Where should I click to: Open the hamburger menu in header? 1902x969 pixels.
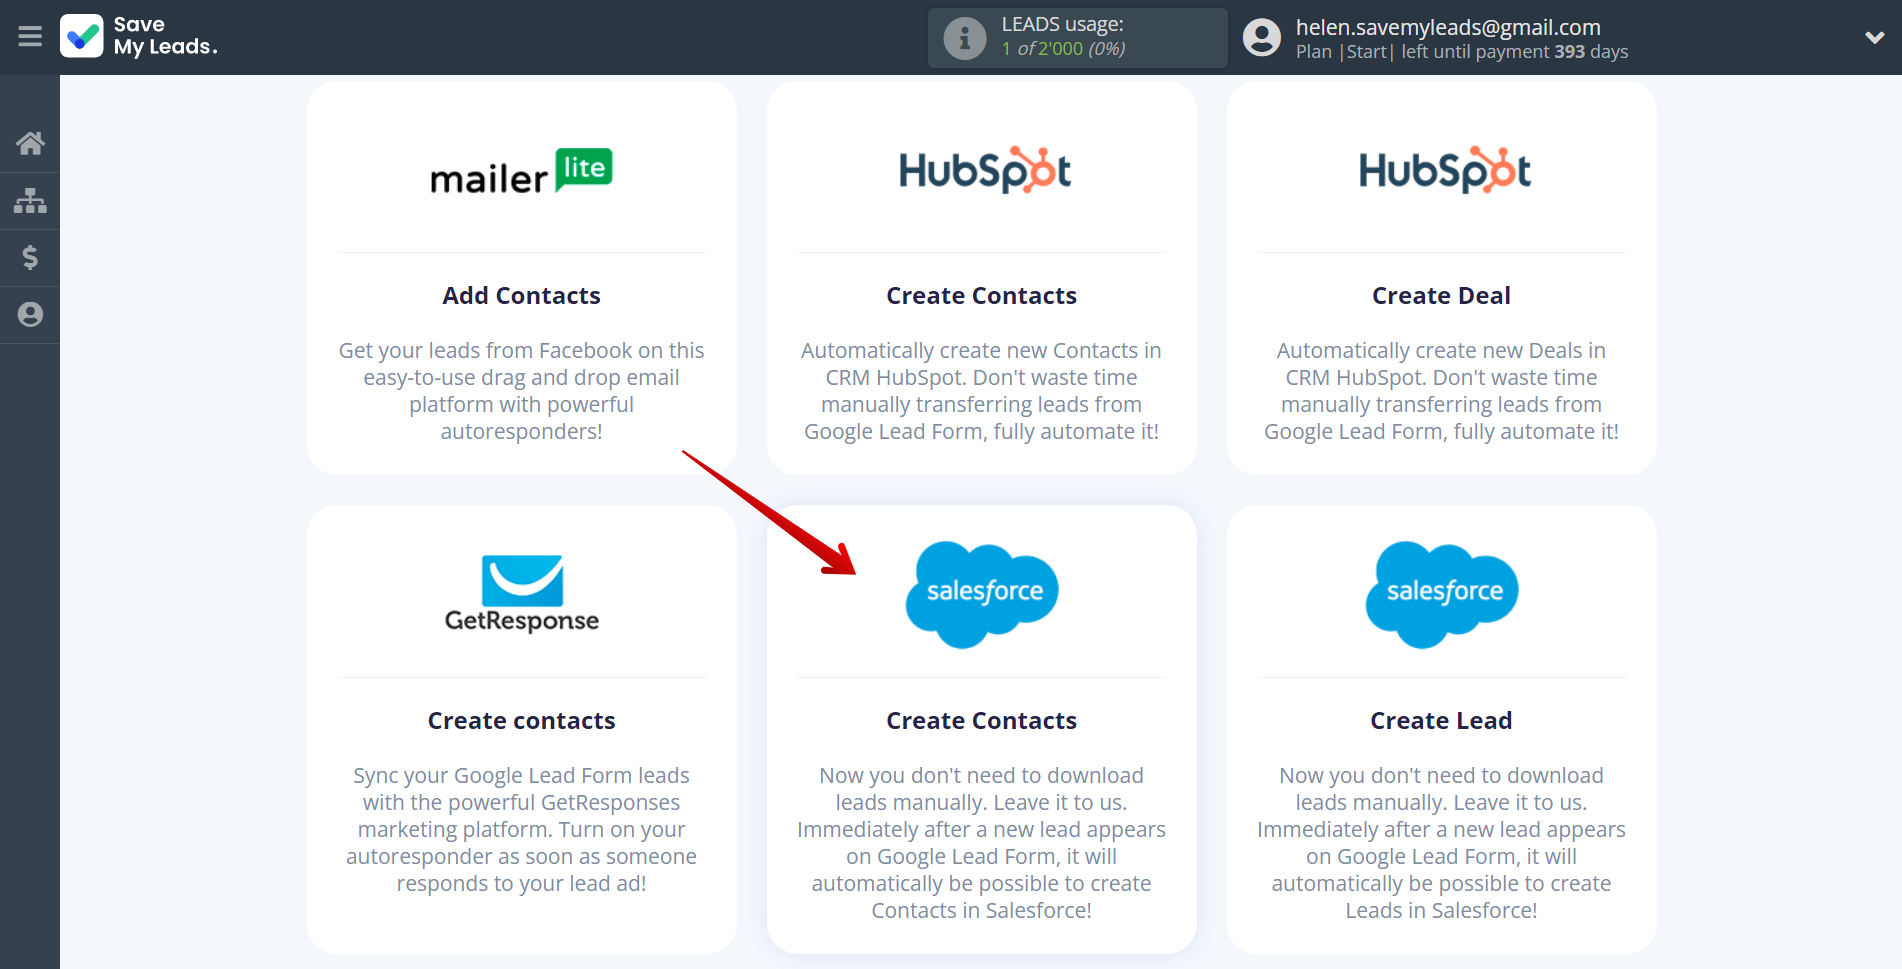[x=30, y=37]
